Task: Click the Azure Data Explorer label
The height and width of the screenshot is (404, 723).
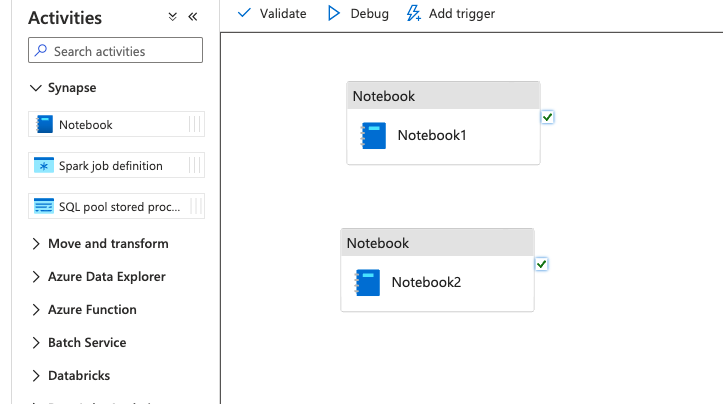Action: pos(107,277)
